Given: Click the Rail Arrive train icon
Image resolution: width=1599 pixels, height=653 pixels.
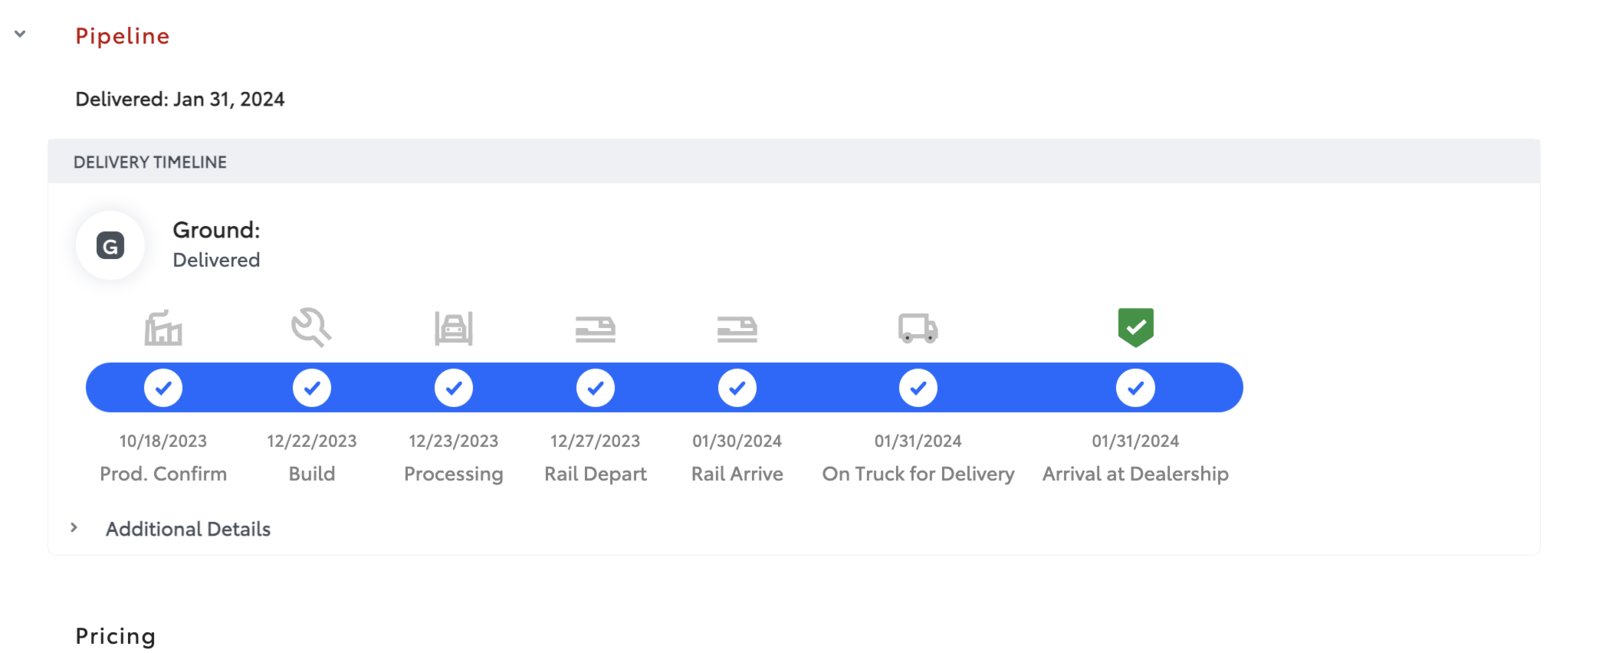Looking at the screenshot, I should tap(737, 328).
